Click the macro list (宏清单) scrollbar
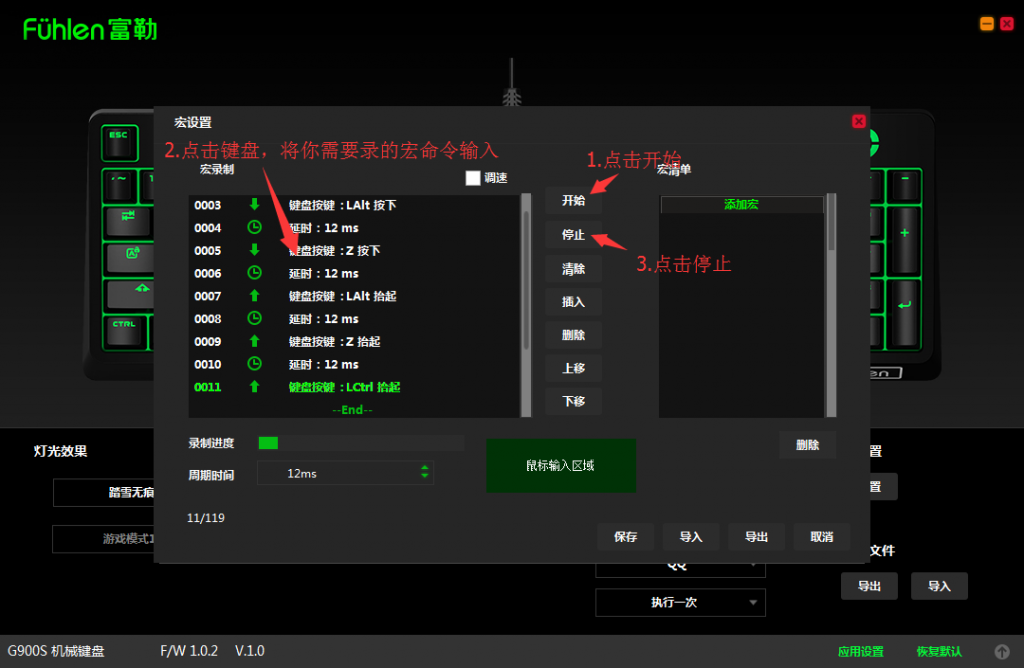Image resolution: width=1024 pixels, height=668 pixels. [x=831, y=305]
